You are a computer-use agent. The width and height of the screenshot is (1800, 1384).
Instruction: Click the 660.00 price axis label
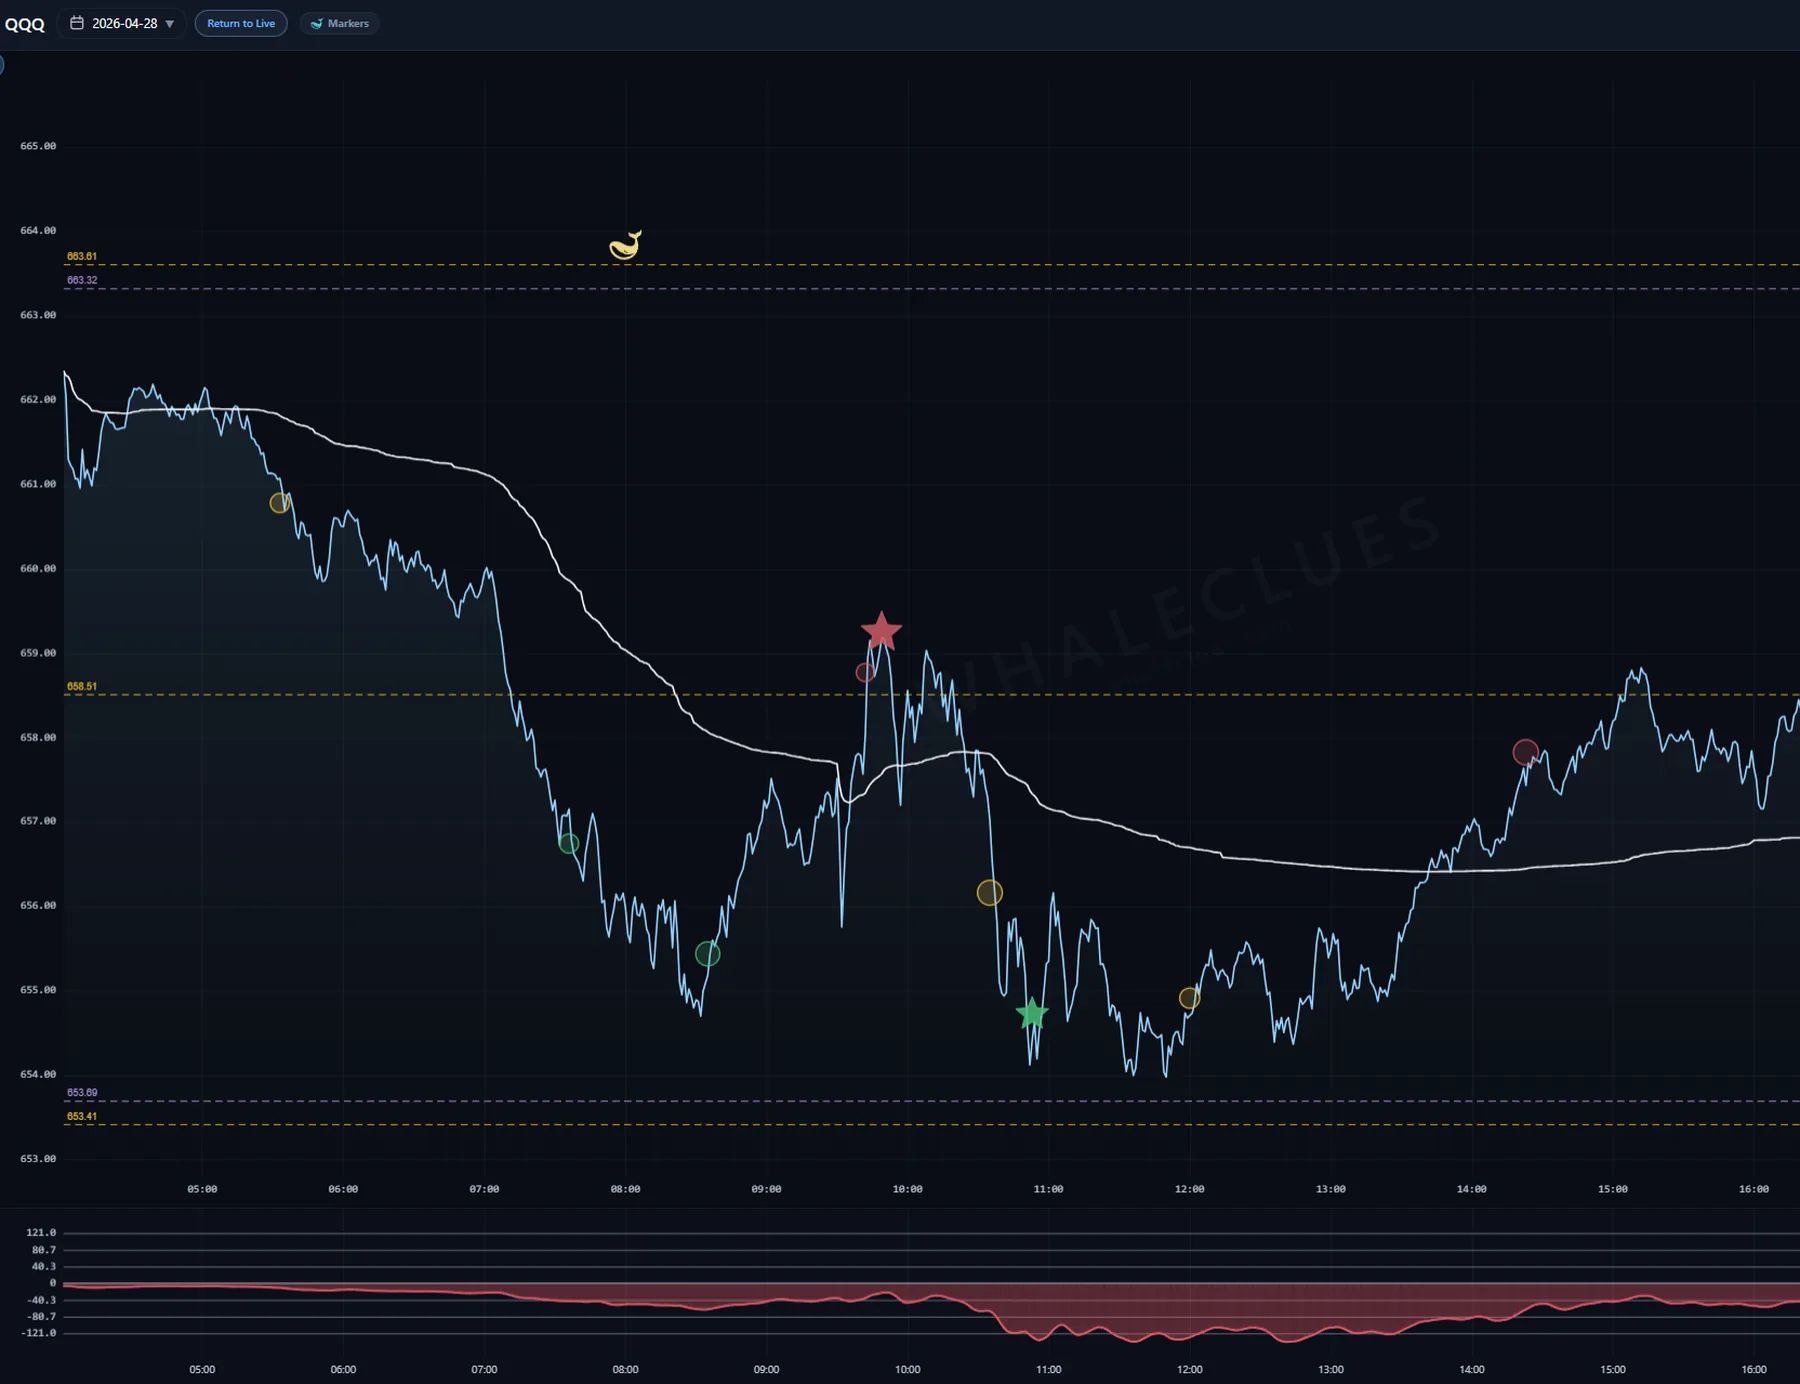38,569
